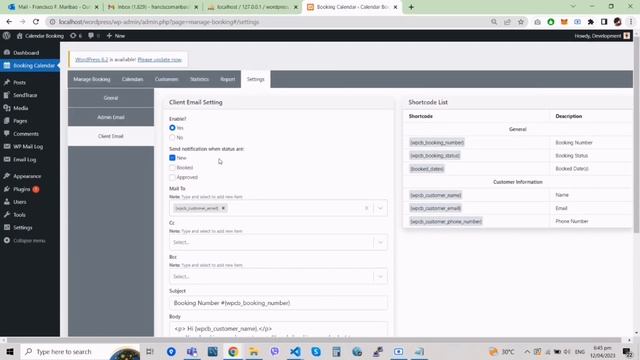Click the taskbar search box
The image size is (640, 360).
pos(80,351)
